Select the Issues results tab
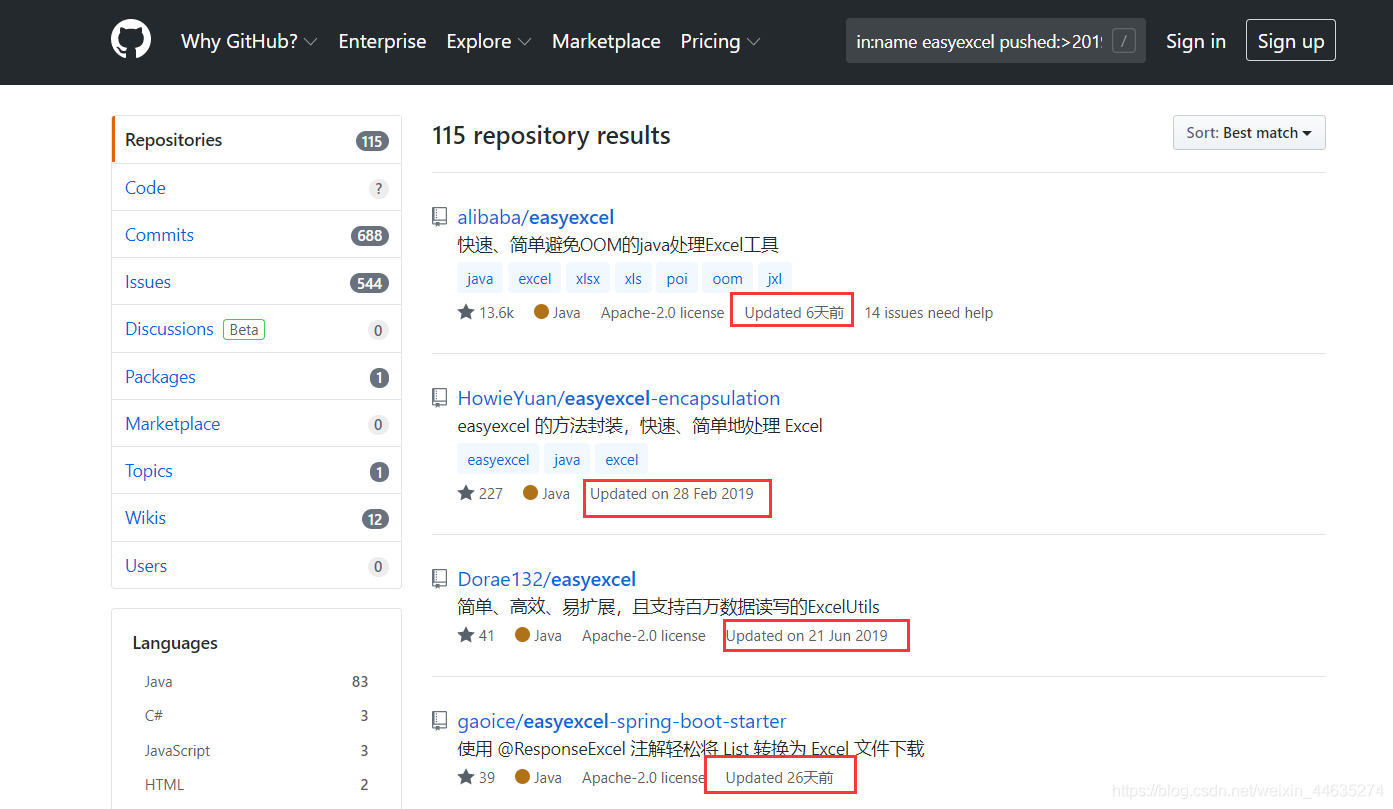The width and height of the screenshot is (1393, 809). pos(256,281)
